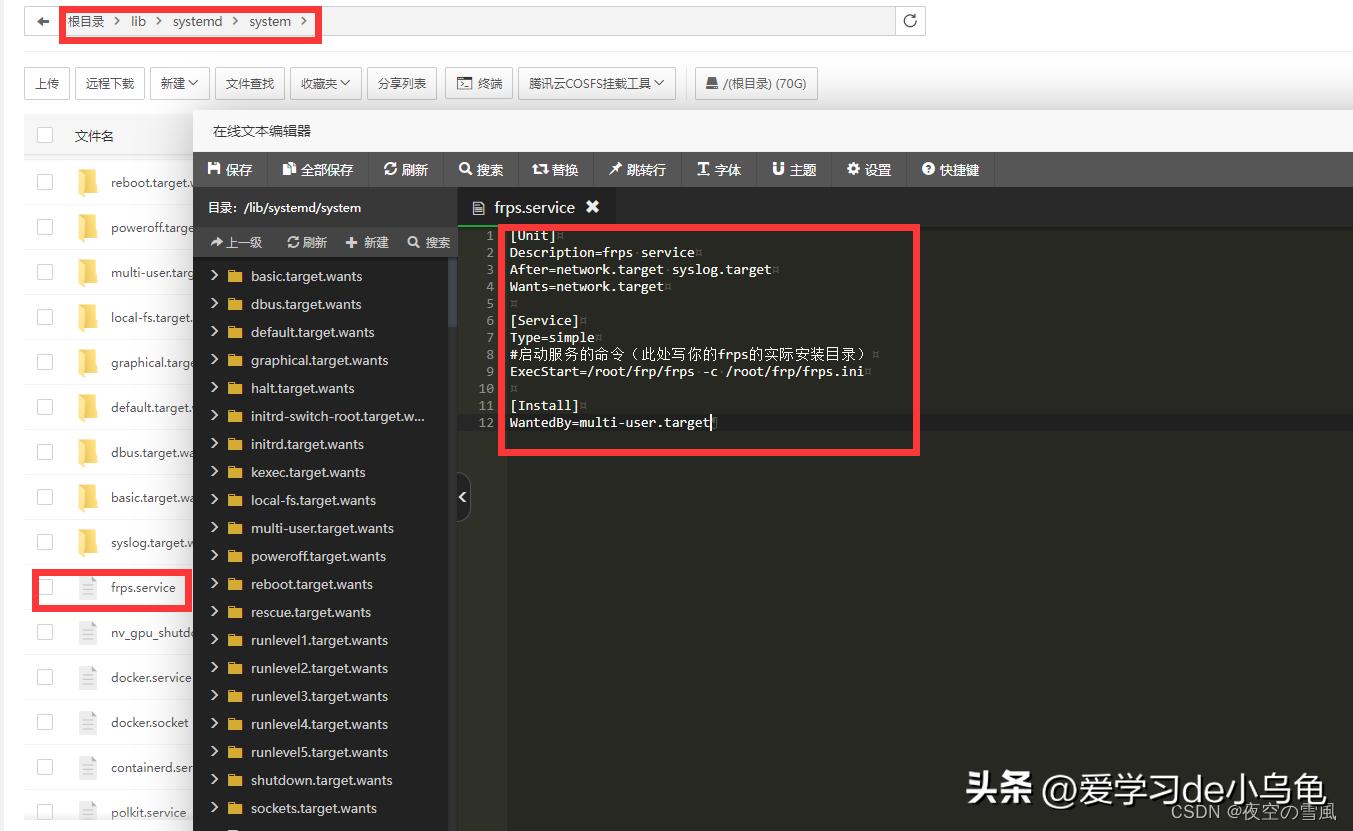1353x831 pixels.
Task: Save the frps.service file
Action: pyautogui.click(x=230, y=169)
